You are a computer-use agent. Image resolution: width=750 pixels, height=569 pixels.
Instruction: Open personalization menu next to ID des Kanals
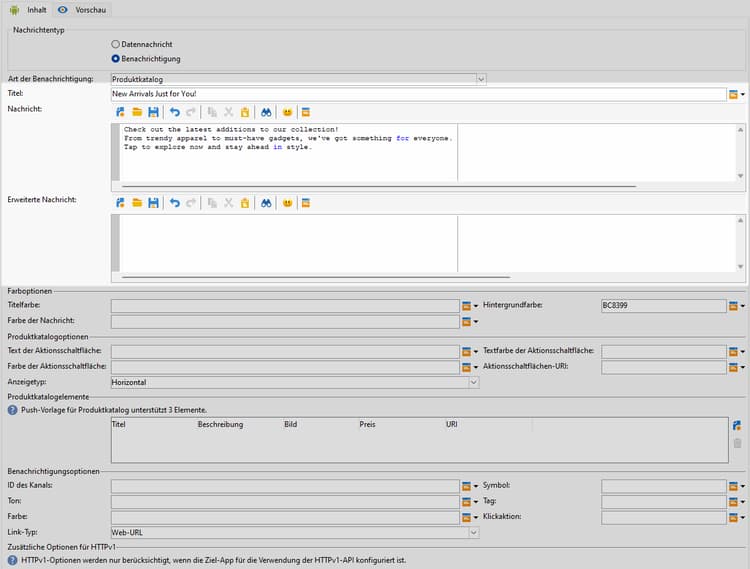(470, 486)
